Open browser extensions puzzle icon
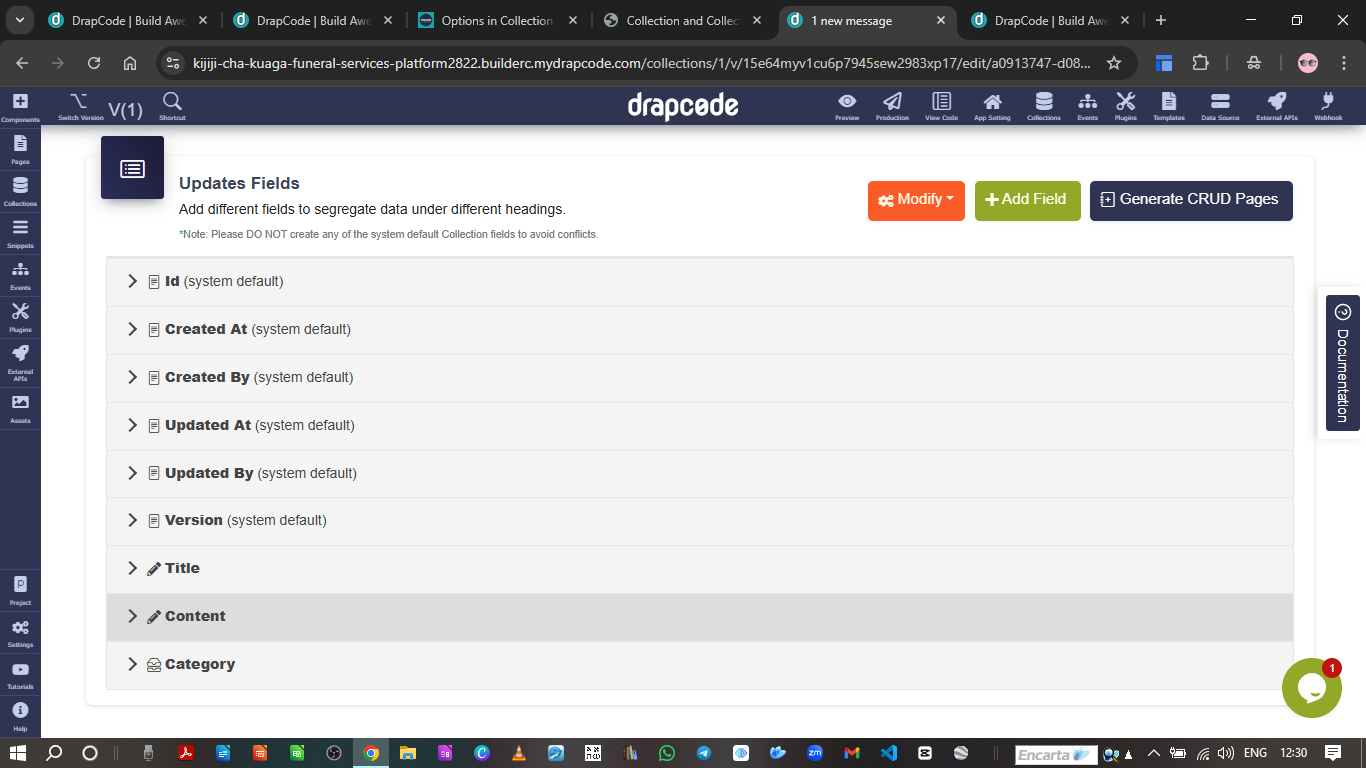1366x768 pixels. point(1201,63)
